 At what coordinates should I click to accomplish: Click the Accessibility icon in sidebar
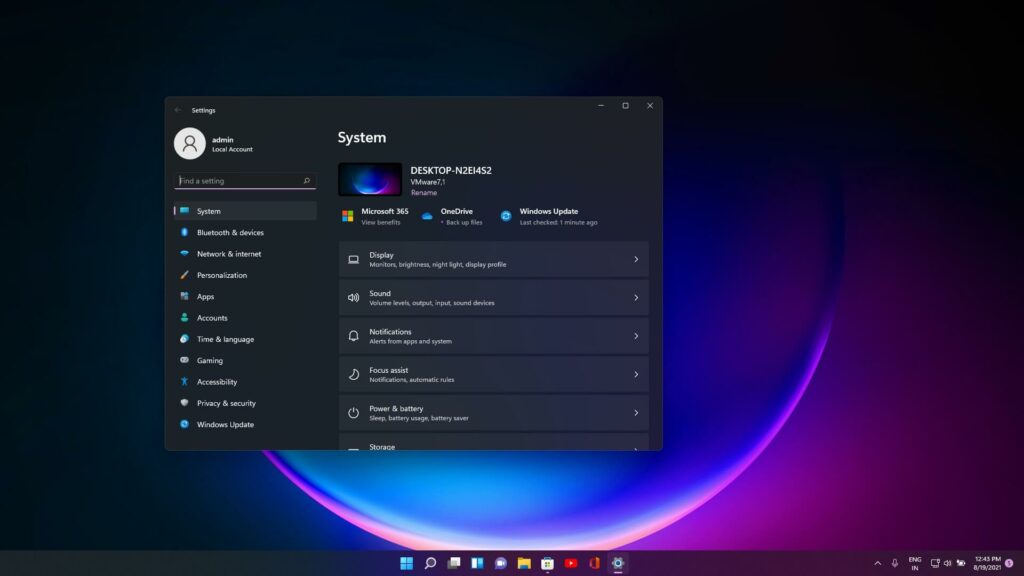click(x=185, y=382)
